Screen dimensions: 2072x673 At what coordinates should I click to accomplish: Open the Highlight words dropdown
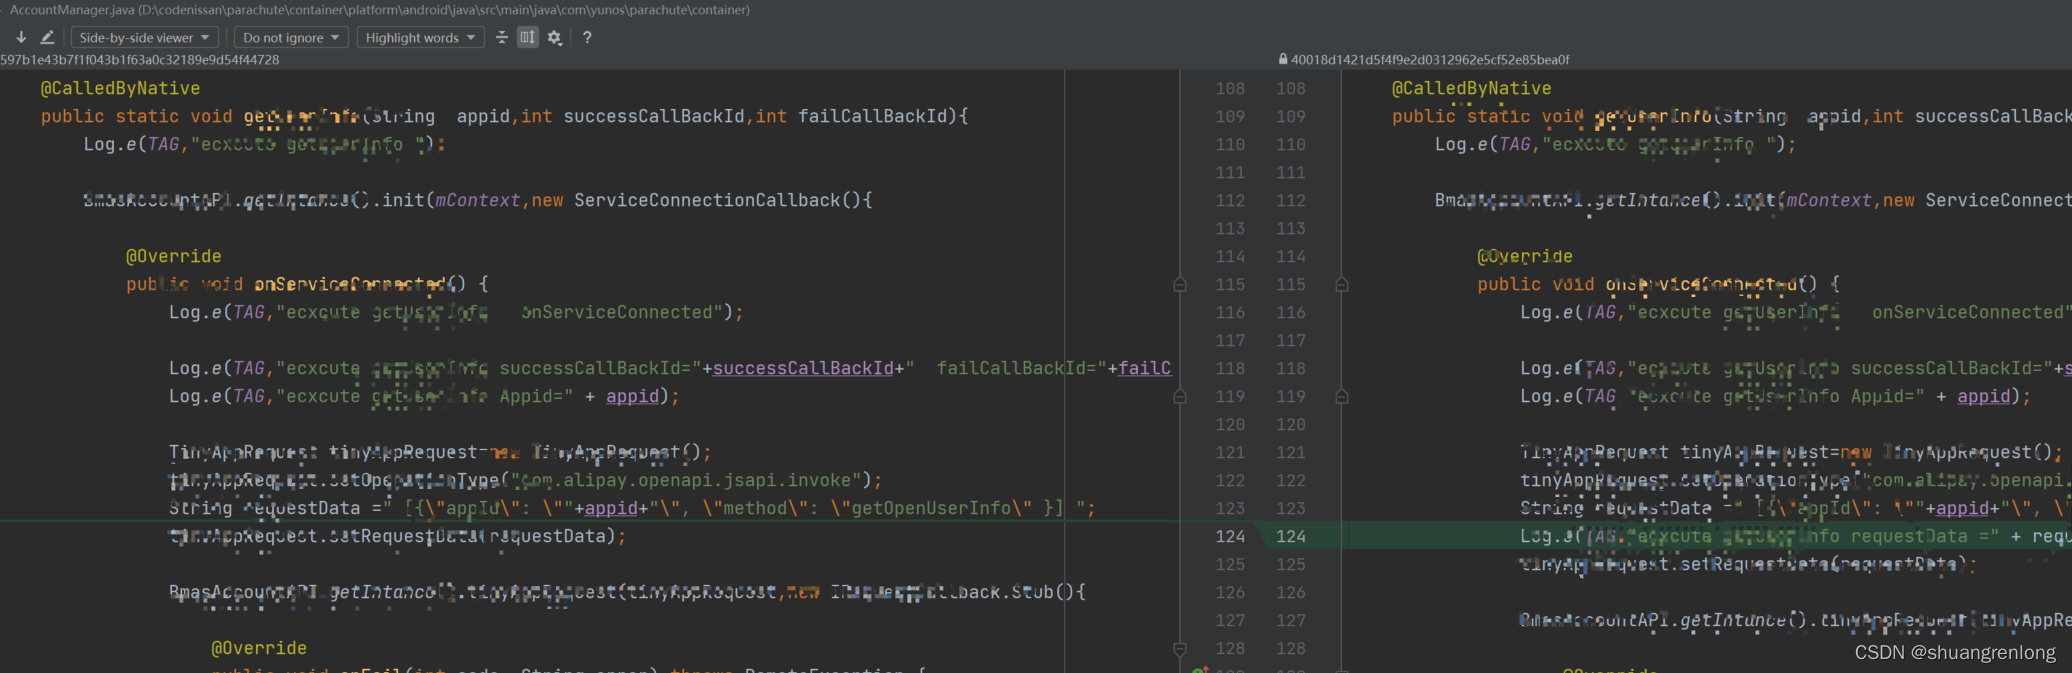(x=420, y=37)
